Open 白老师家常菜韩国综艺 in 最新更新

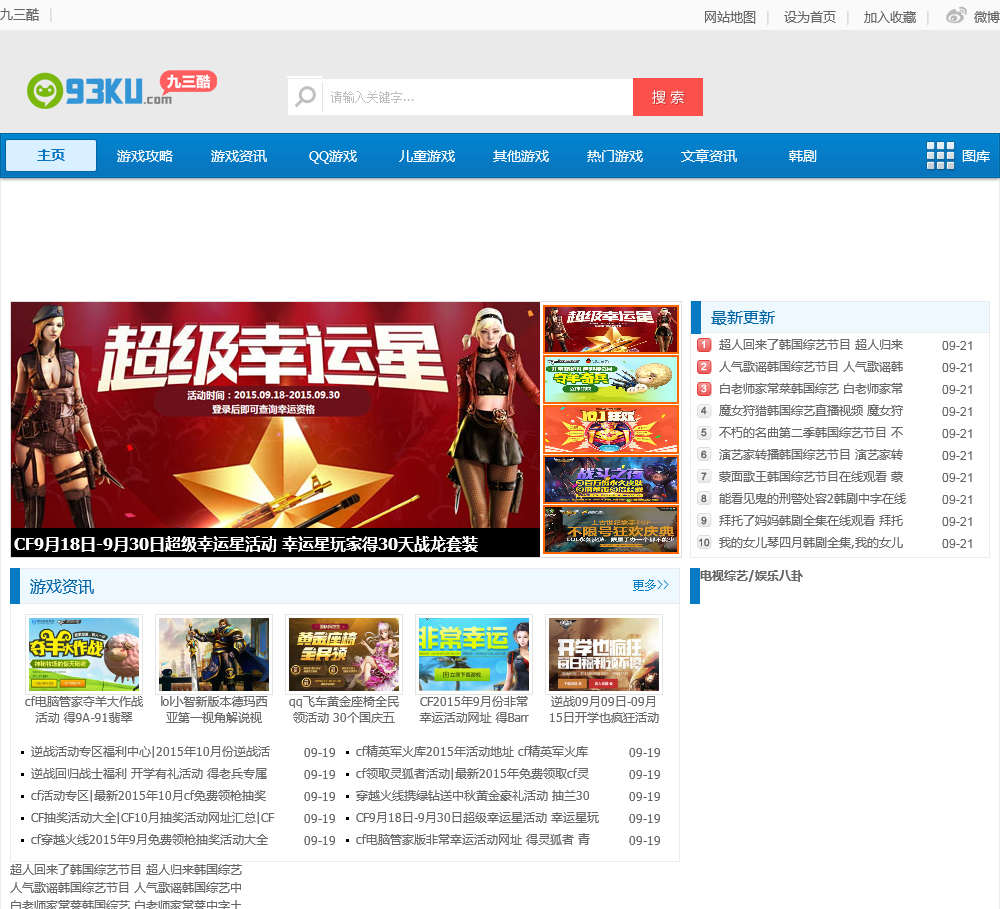click(x=811, y=388)
